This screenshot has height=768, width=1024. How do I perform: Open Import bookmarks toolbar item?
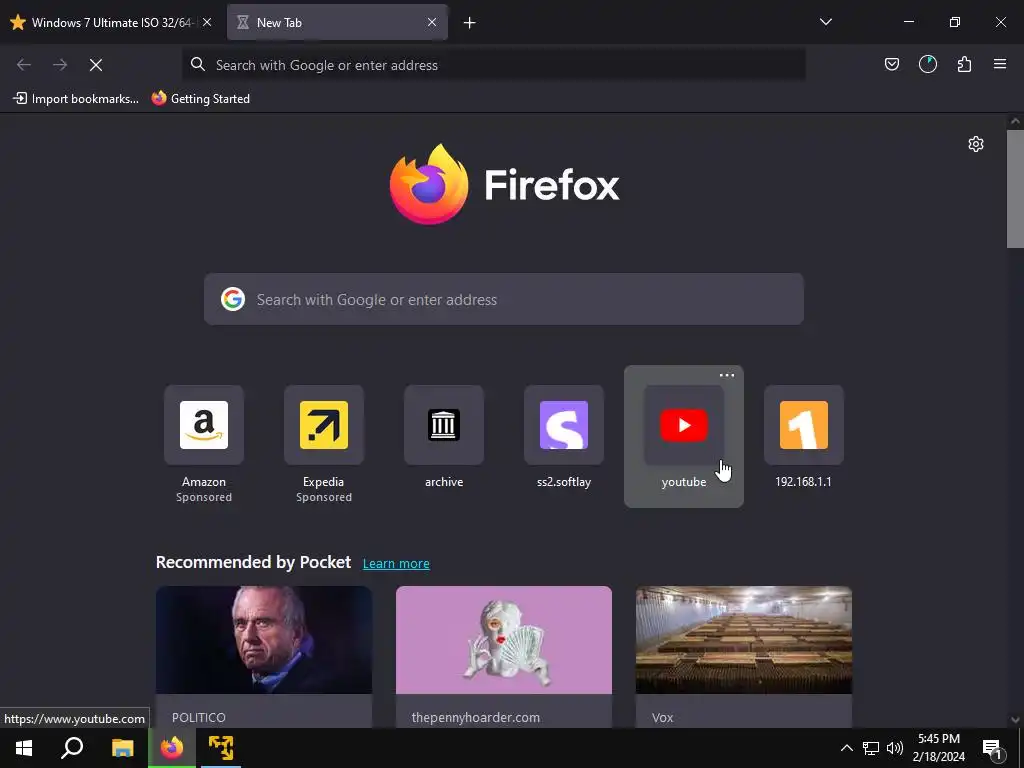(76, 99)
